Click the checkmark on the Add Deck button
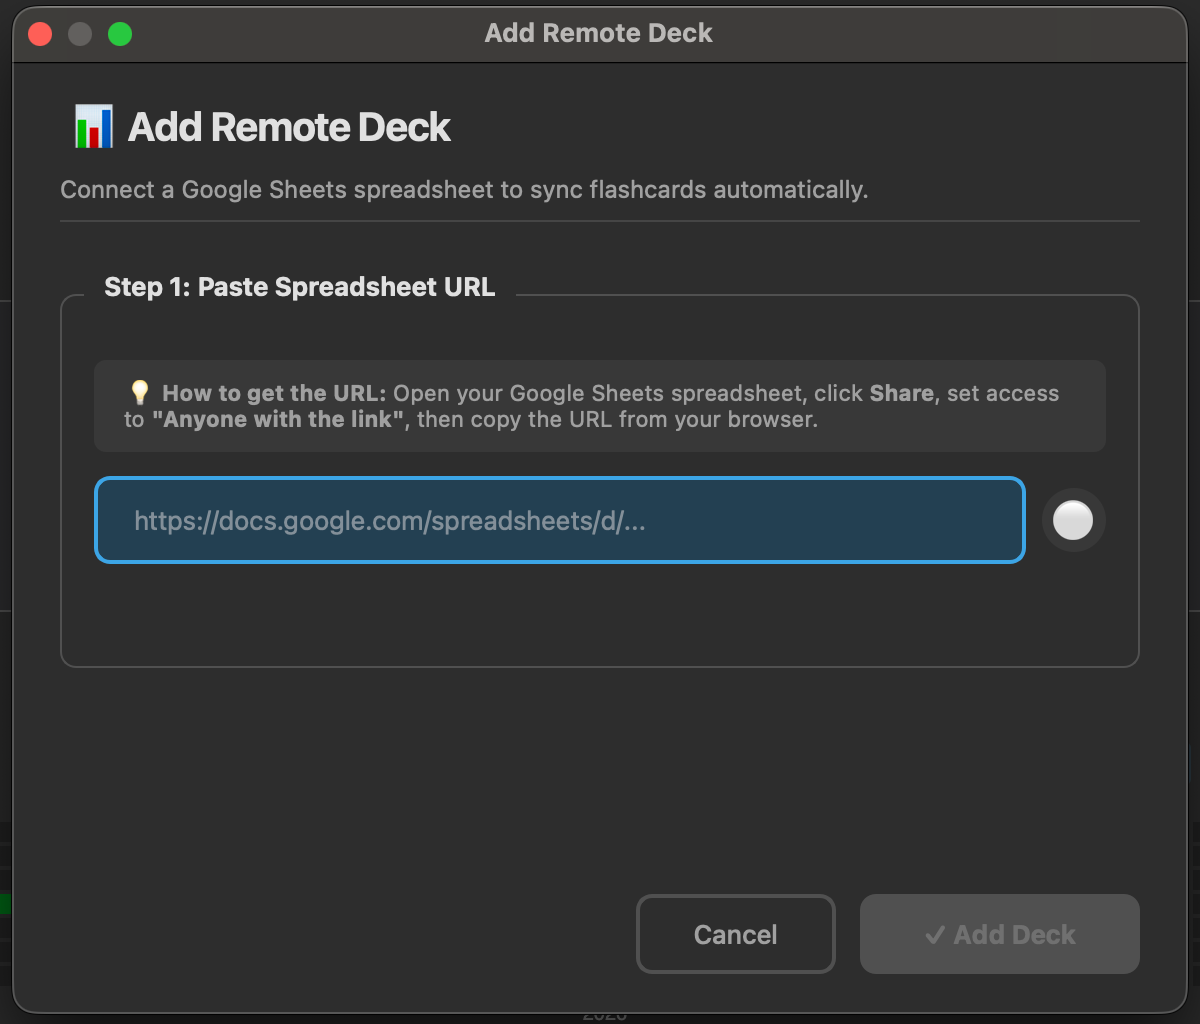The height and width of the screenshot is (1024, 1200). point(934,935)
